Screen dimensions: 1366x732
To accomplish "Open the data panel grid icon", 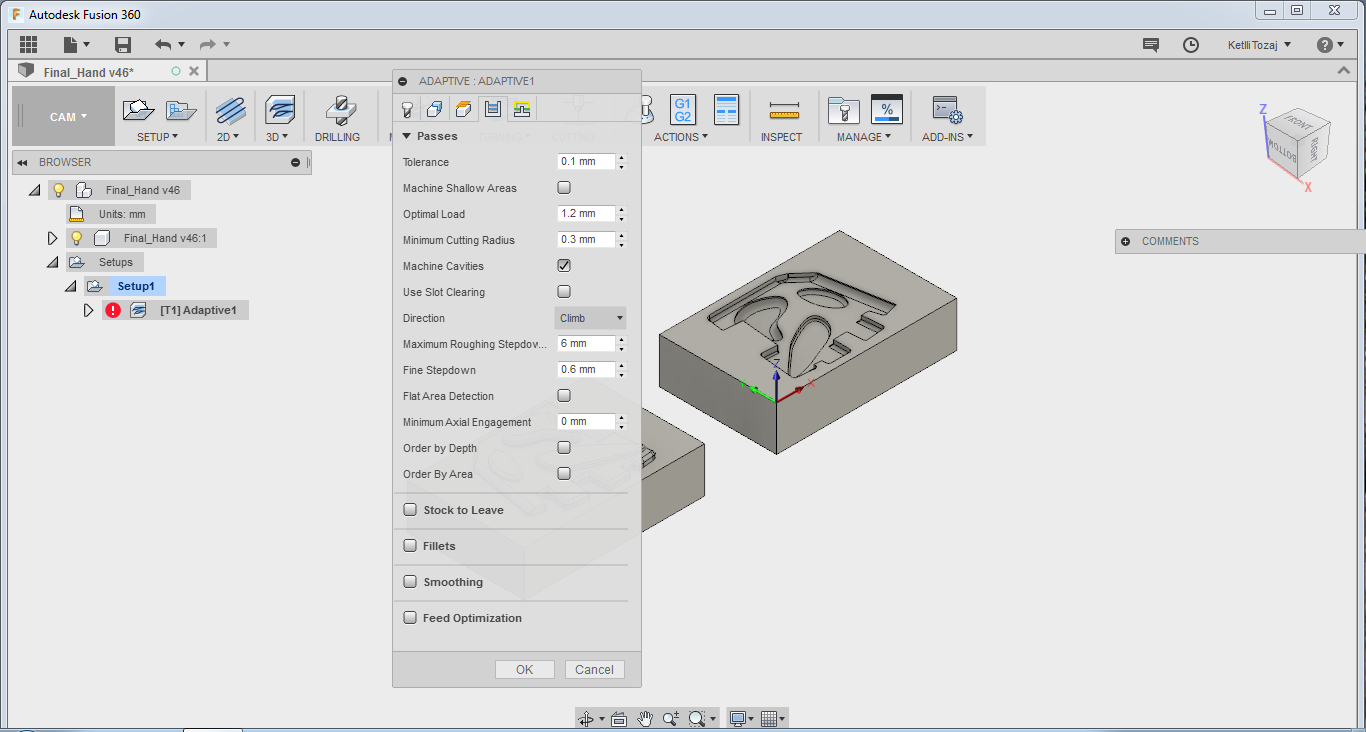I will [28, 44].
